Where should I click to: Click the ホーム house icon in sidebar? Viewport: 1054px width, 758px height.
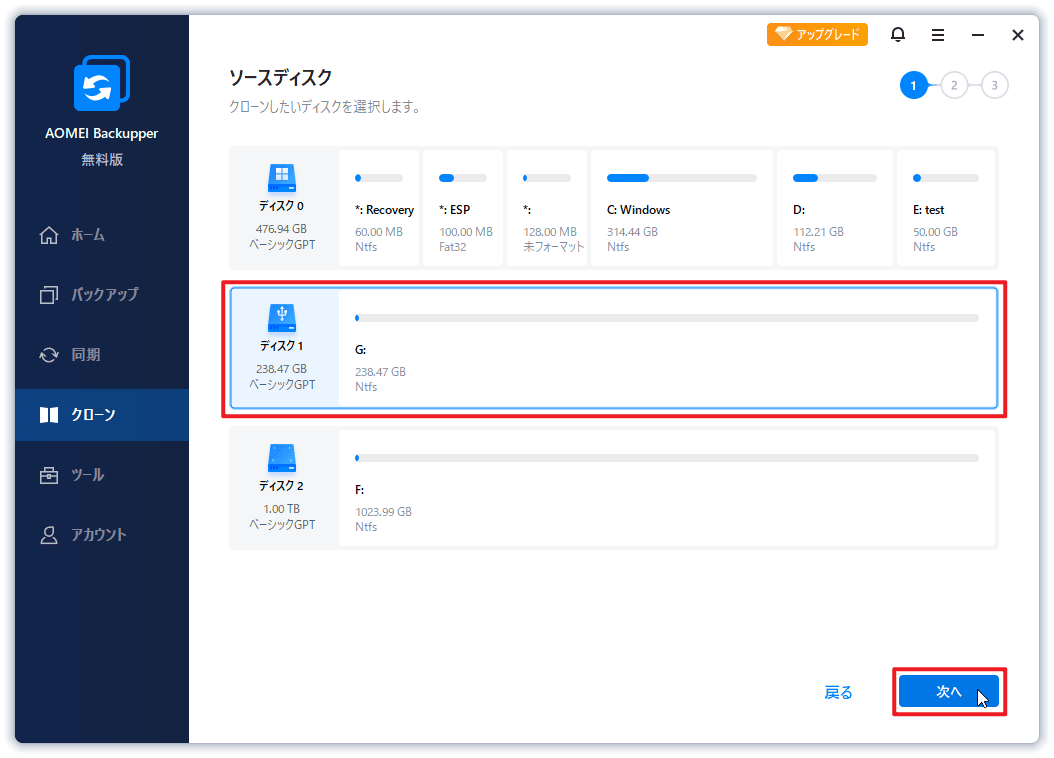tap(49, 235)
